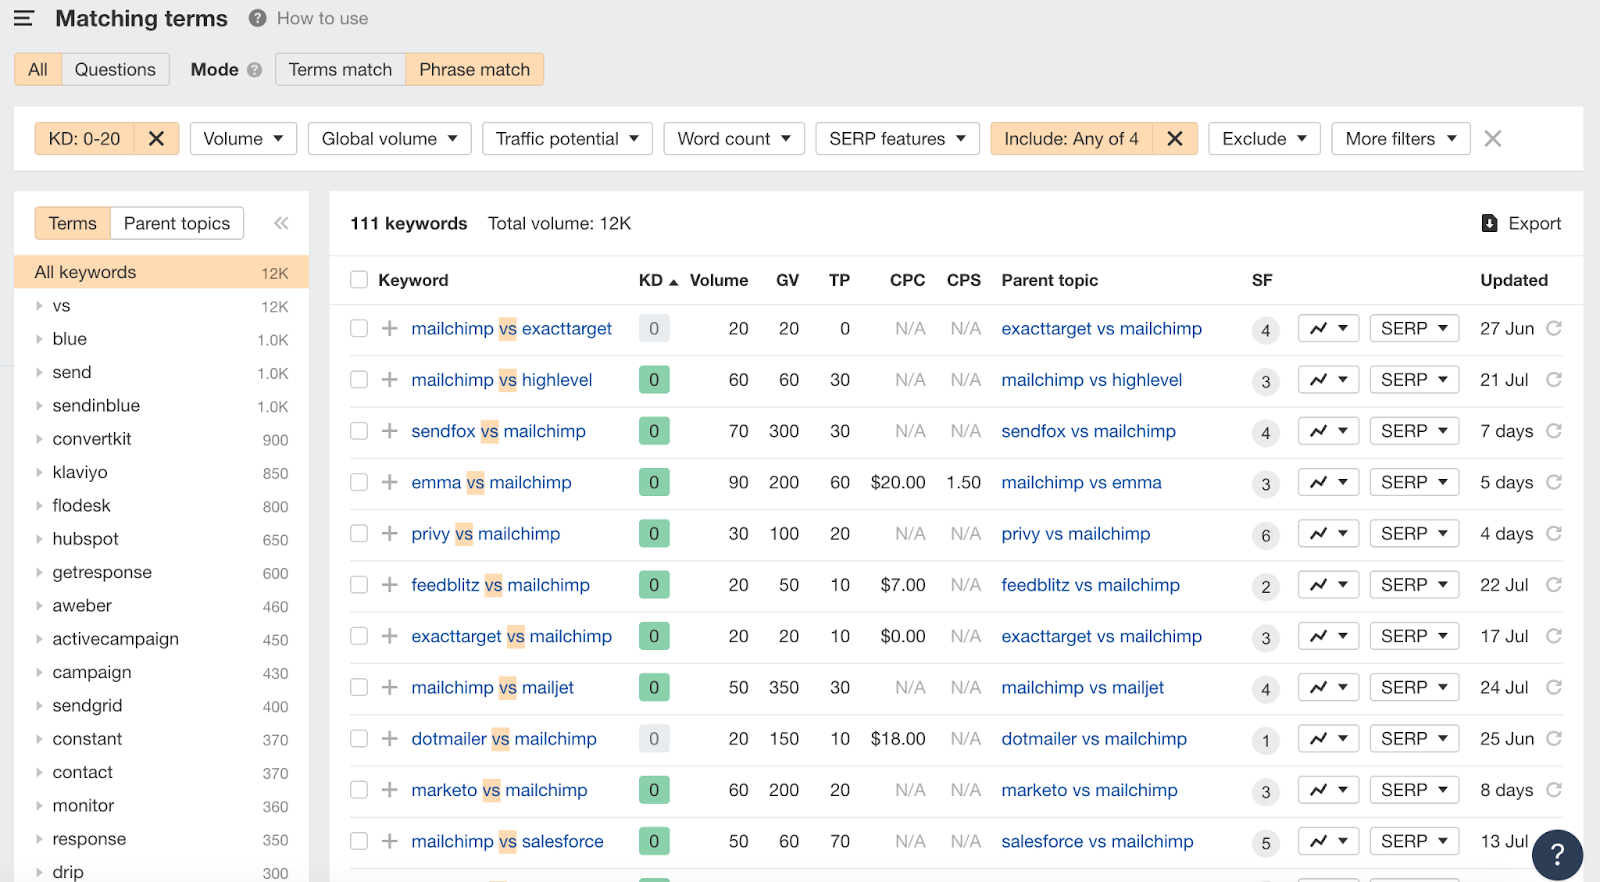Open the SERP features filter dropdown

[x=897, y=139]
